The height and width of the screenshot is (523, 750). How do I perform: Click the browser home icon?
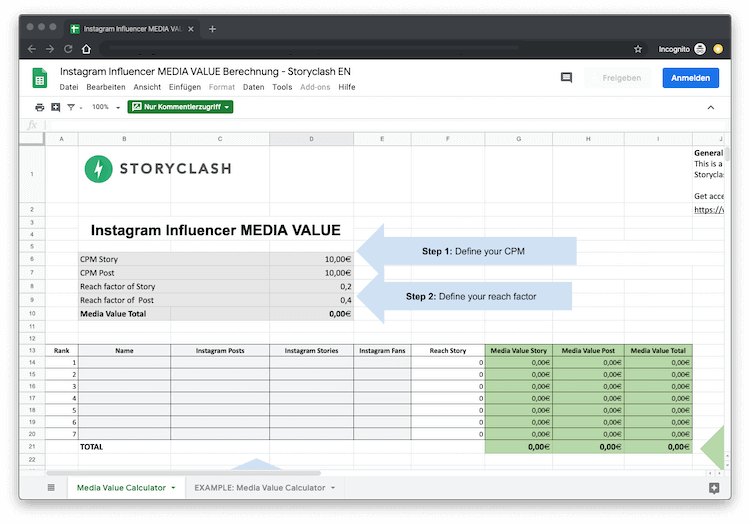point(86,49)
